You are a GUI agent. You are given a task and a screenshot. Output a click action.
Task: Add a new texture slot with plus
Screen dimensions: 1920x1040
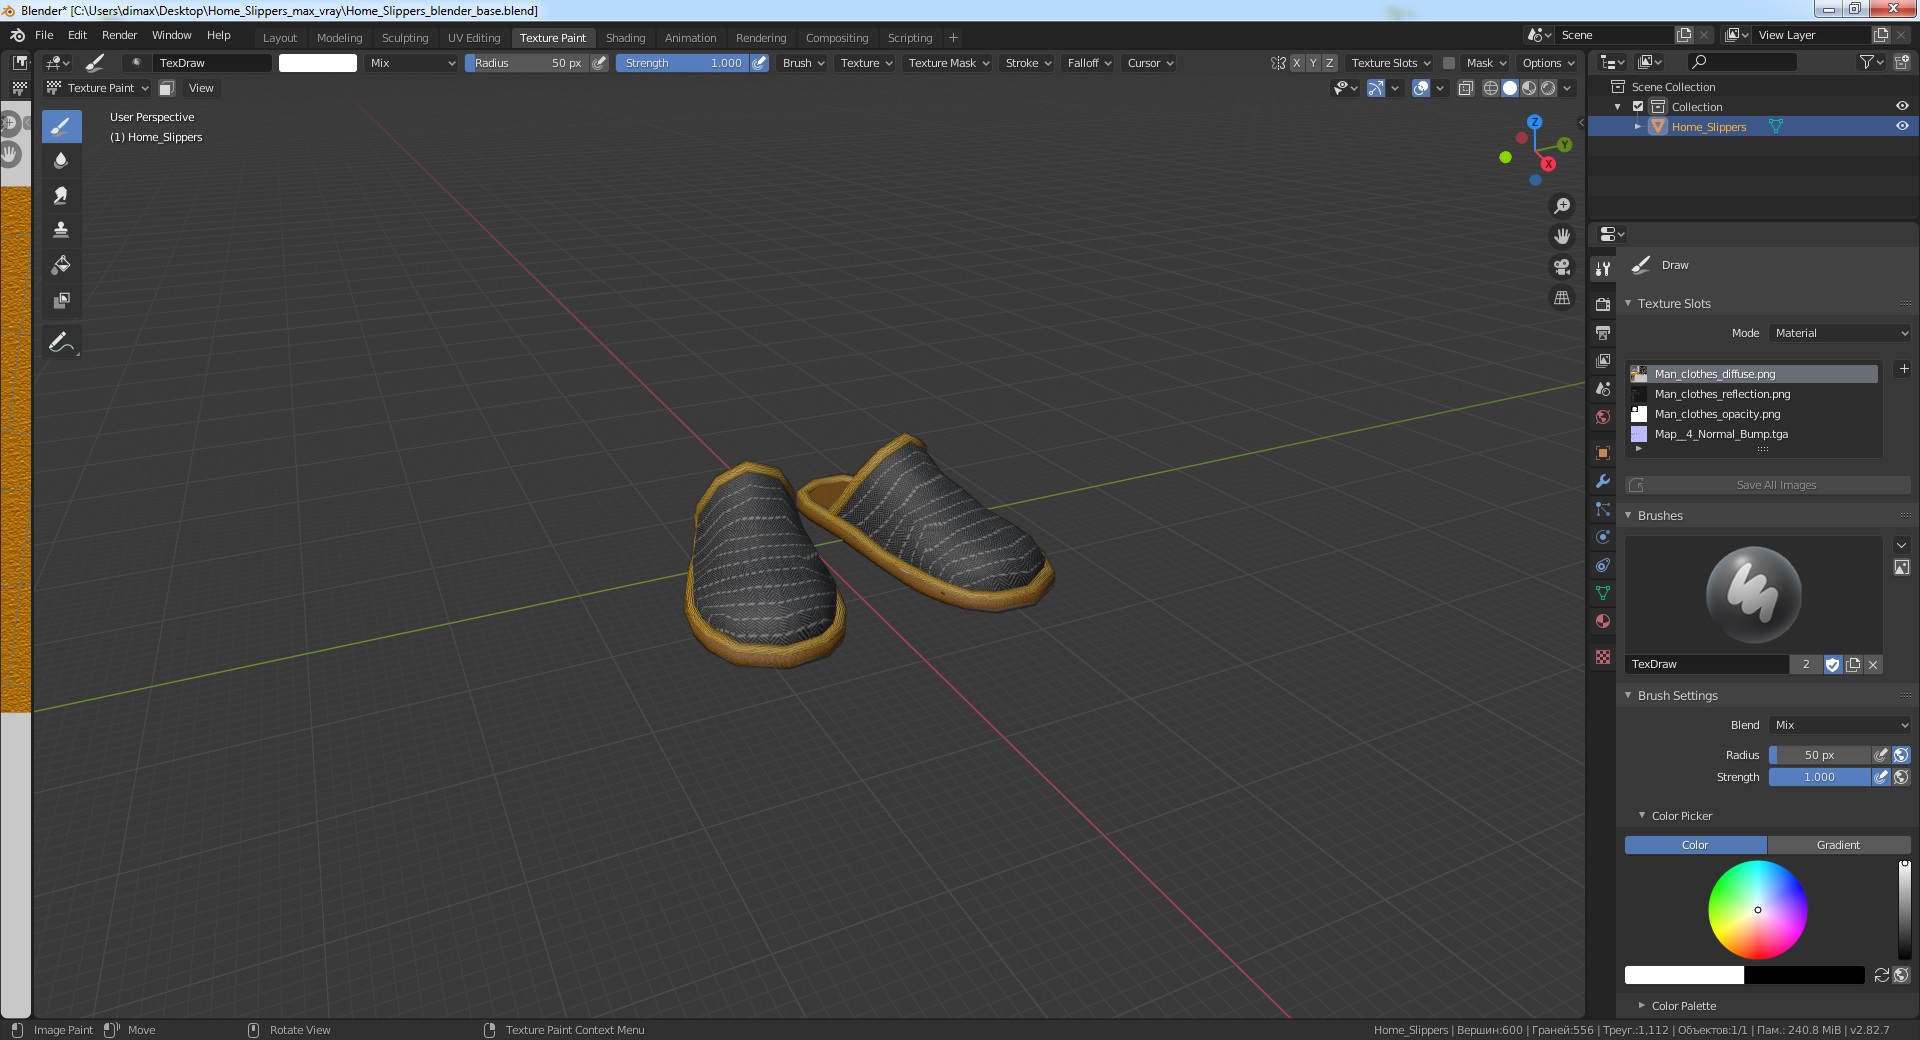click(1904, 369)
